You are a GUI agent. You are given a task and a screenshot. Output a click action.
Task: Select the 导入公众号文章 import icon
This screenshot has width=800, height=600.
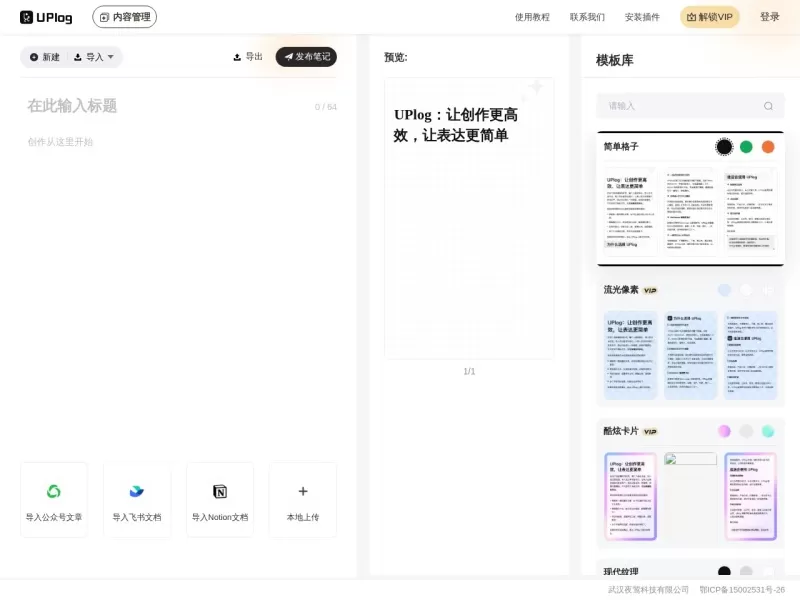55,491
